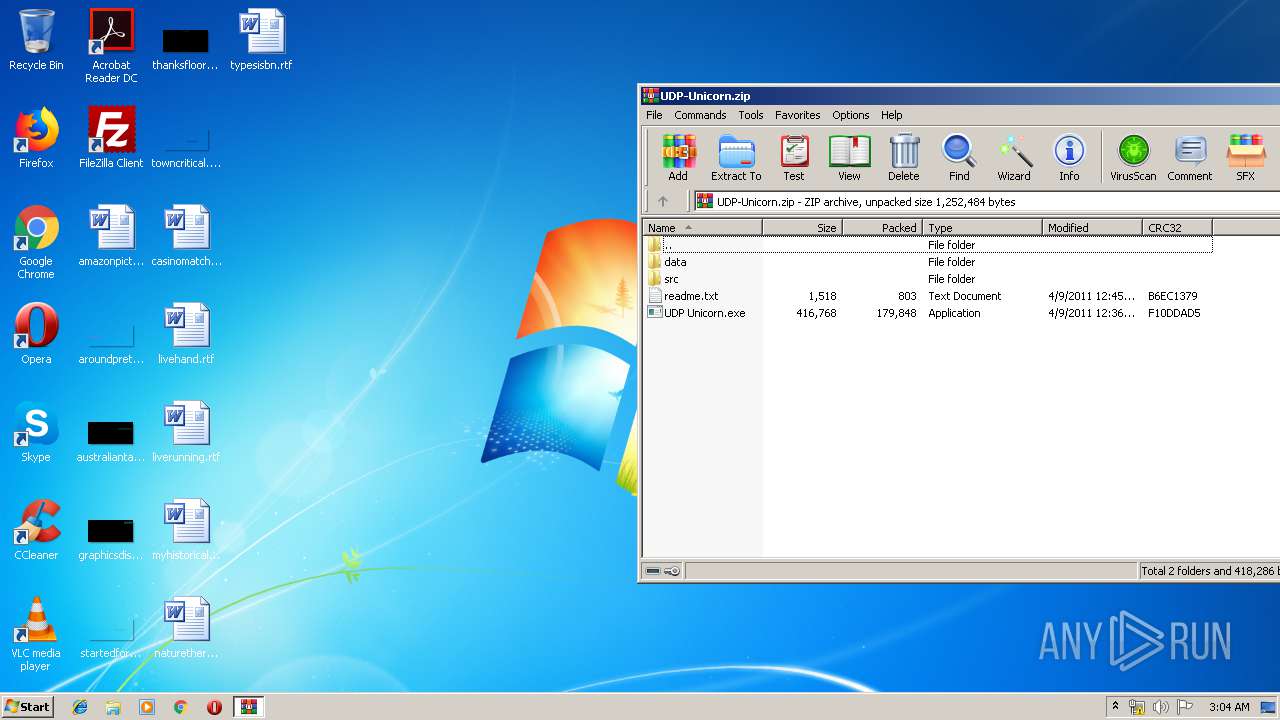Sort by the Packed column header
This screenshot has width=1280, height=720.
tap(882, 228)
